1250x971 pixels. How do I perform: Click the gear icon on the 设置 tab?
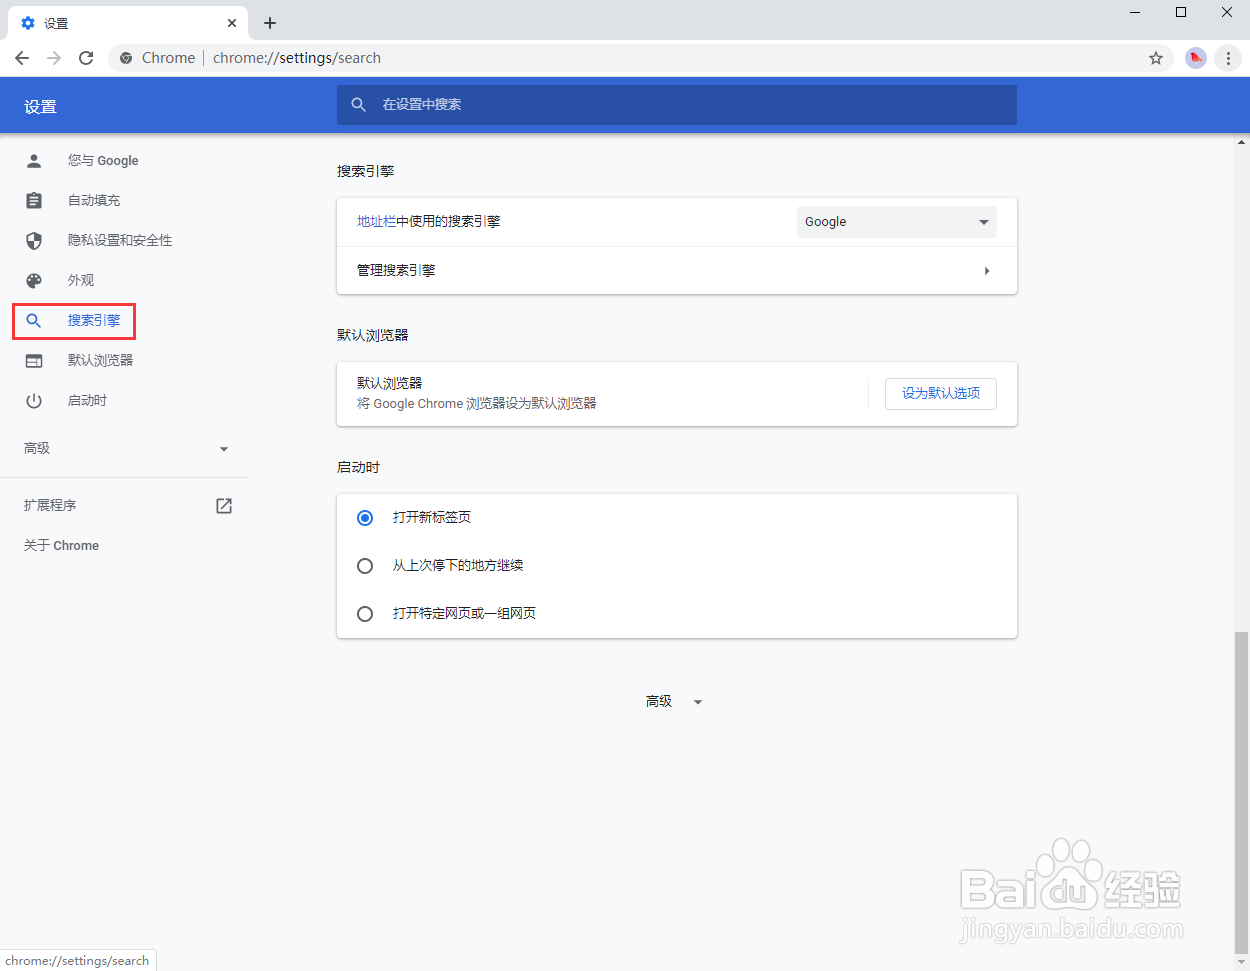(28, 23)
